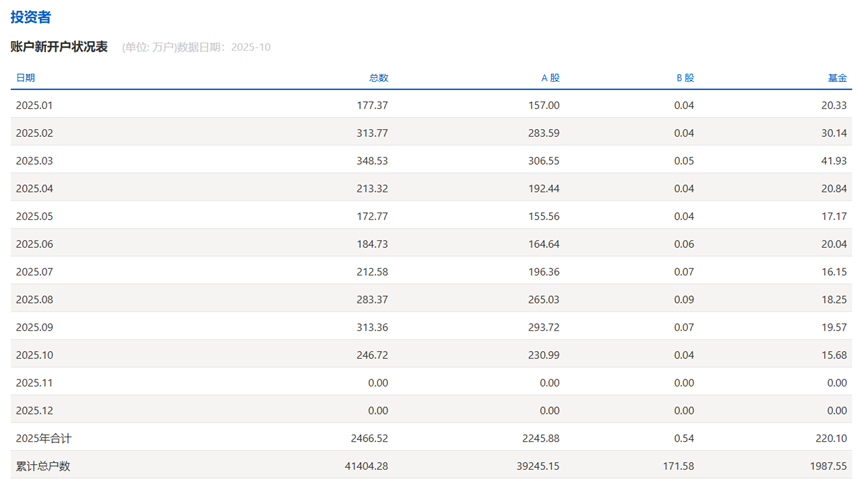This screenshot has width=867, height=490.
Task: Click the 总数 column header
Action: 378,77
